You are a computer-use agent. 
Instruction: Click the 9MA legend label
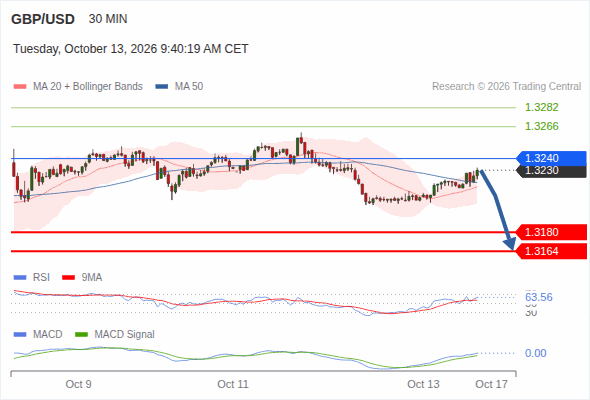pyautogui.click(x=92, y=278)
